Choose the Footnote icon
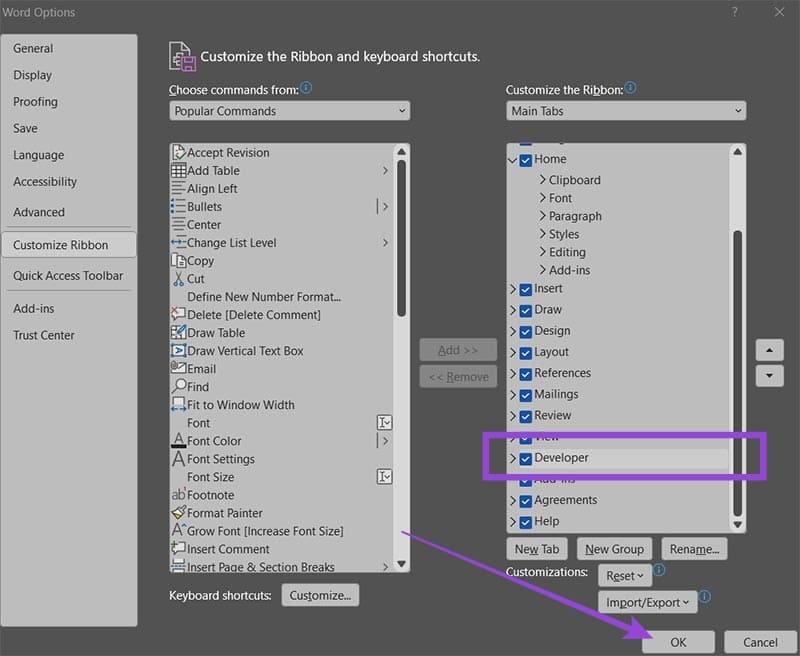This screenshot has height=656, width=800. 178,494
